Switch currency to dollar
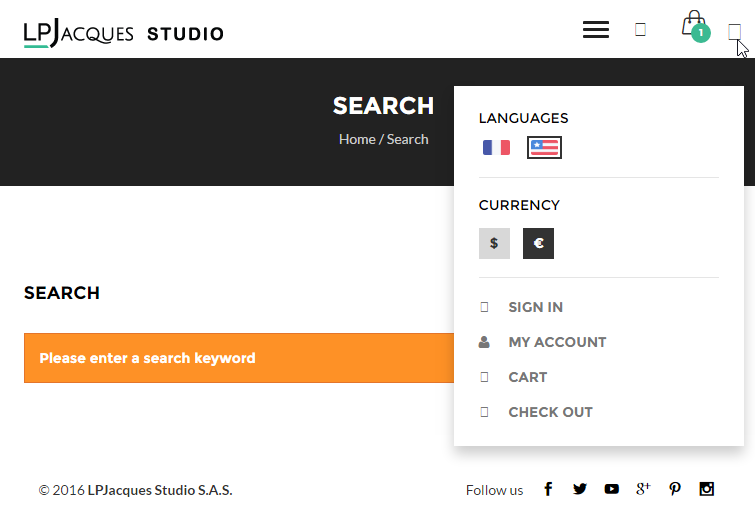 coord(494,244)
